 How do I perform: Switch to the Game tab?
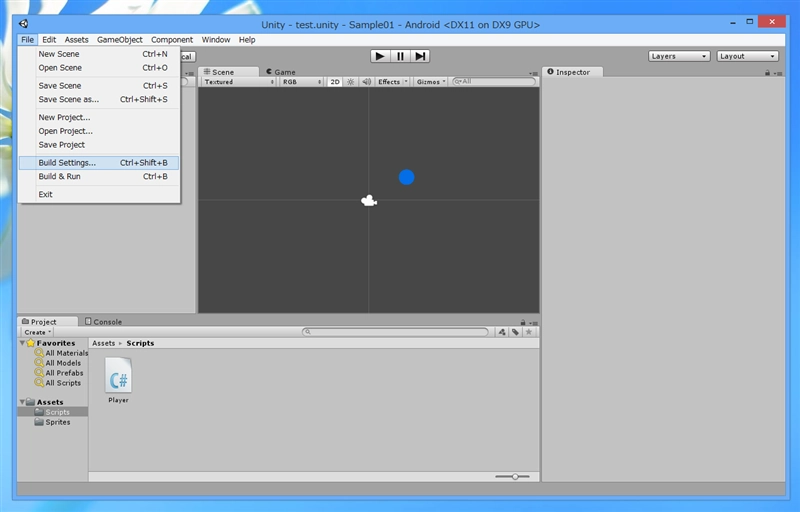point(281,72)
